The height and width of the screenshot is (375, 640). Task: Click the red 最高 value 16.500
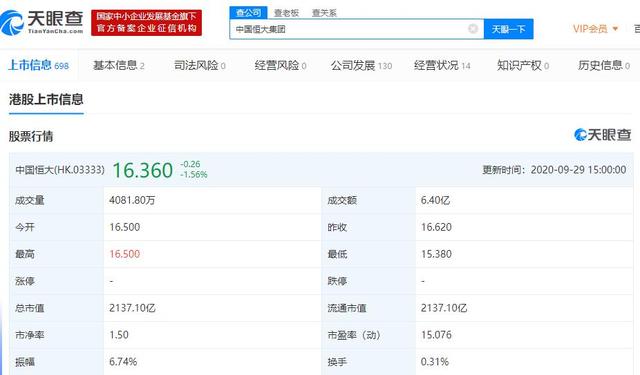(124, 254)
